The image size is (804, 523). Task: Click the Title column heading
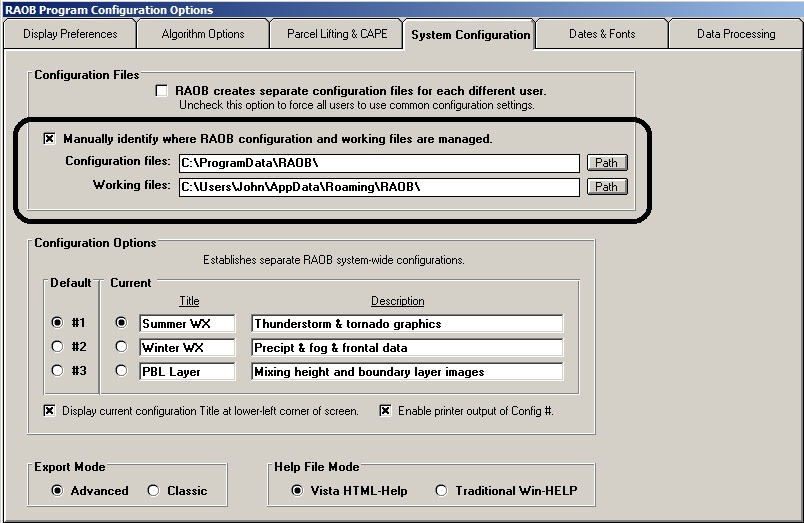(189, 301)
